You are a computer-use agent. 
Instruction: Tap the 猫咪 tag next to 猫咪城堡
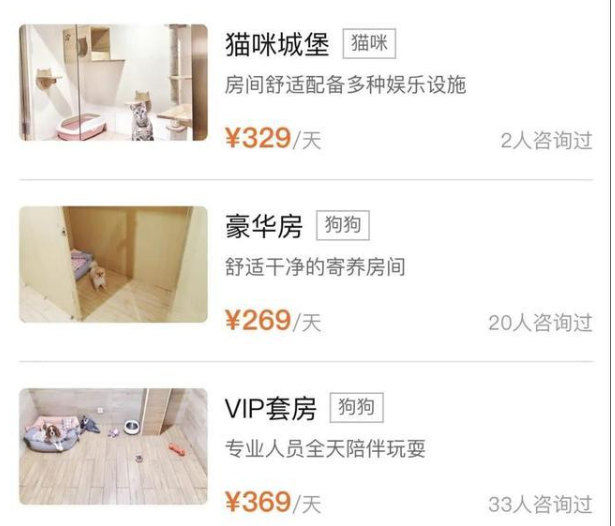[x=369, y=44]
